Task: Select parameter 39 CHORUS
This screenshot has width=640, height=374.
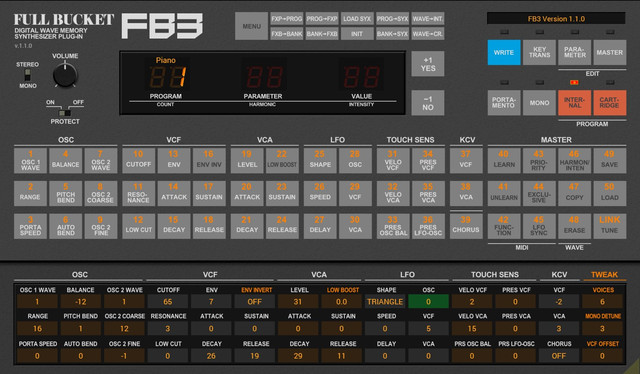Action: tap(466, 226)
